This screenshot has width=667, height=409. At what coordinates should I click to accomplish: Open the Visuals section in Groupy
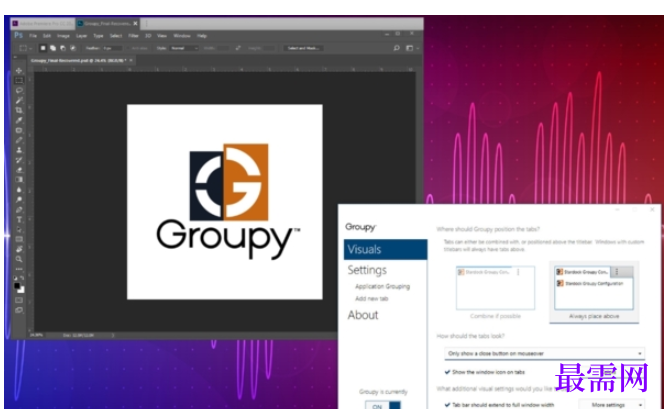pyautogui.click(x=385, y=249)
